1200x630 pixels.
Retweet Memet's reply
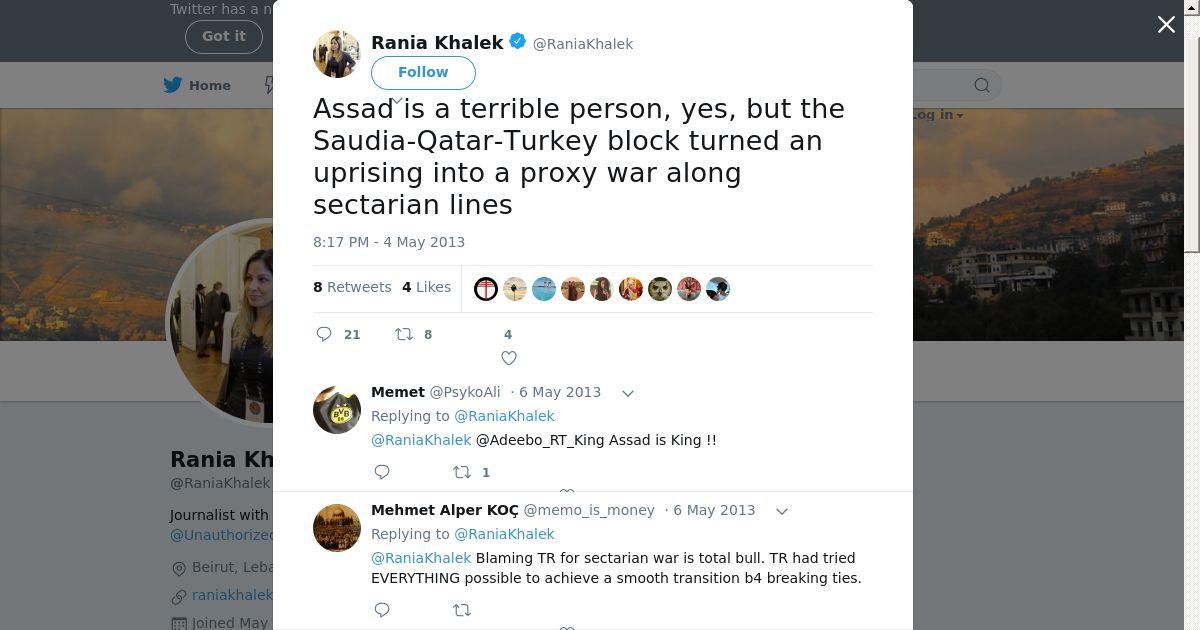coord(462,472)
